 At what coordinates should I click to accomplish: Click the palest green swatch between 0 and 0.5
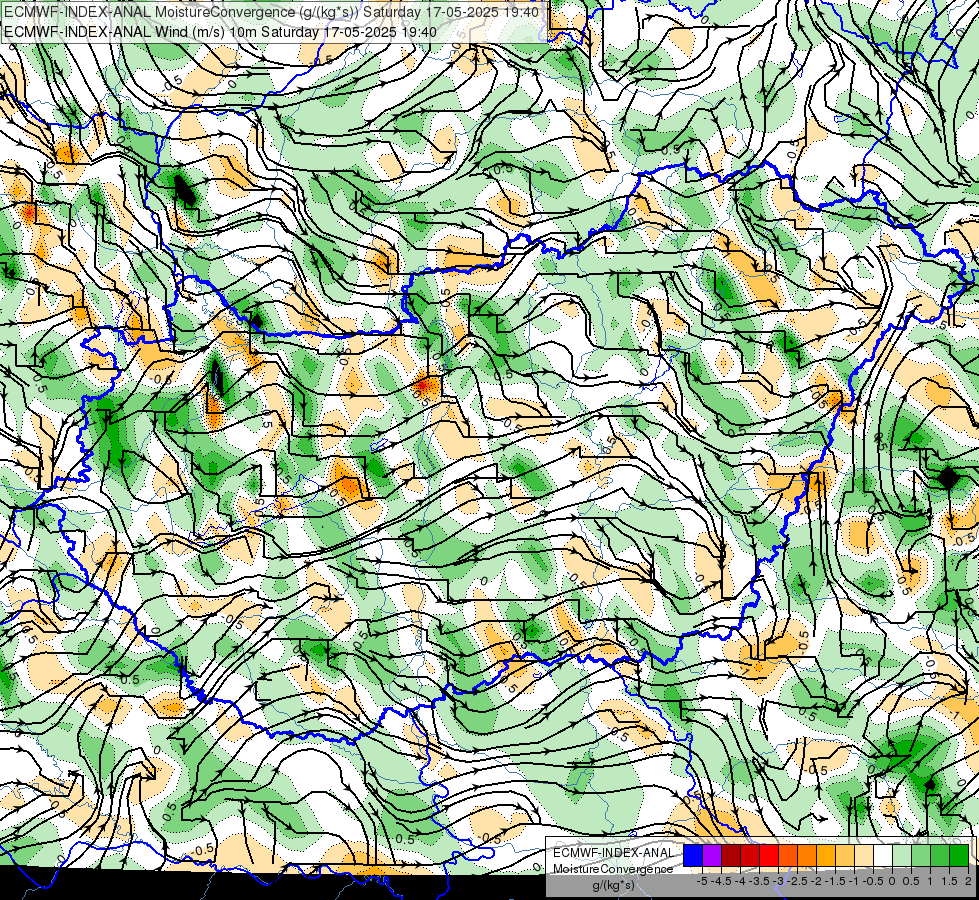click(902, 856)
